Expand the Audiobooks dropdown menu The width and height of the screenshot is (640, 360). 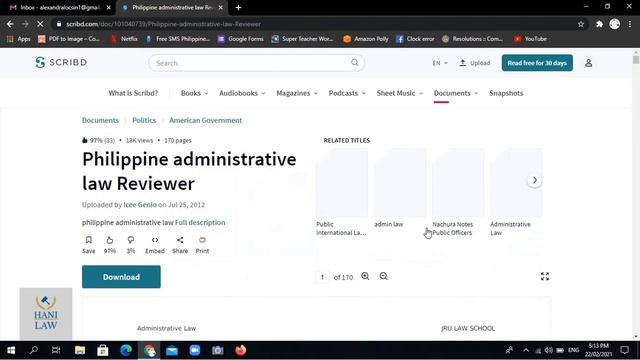click(x=242, y=93)
